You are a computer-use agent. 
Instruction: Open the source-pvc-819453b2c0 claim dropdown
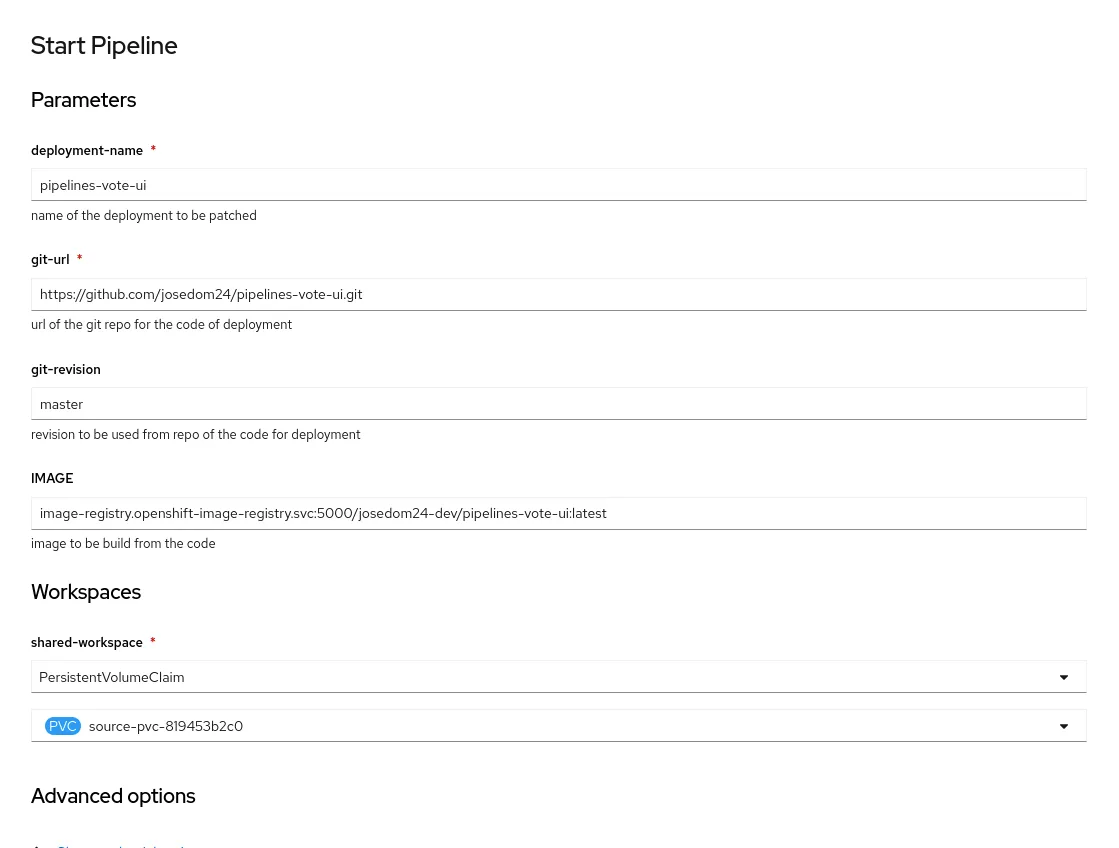click(x=558, y=726)
